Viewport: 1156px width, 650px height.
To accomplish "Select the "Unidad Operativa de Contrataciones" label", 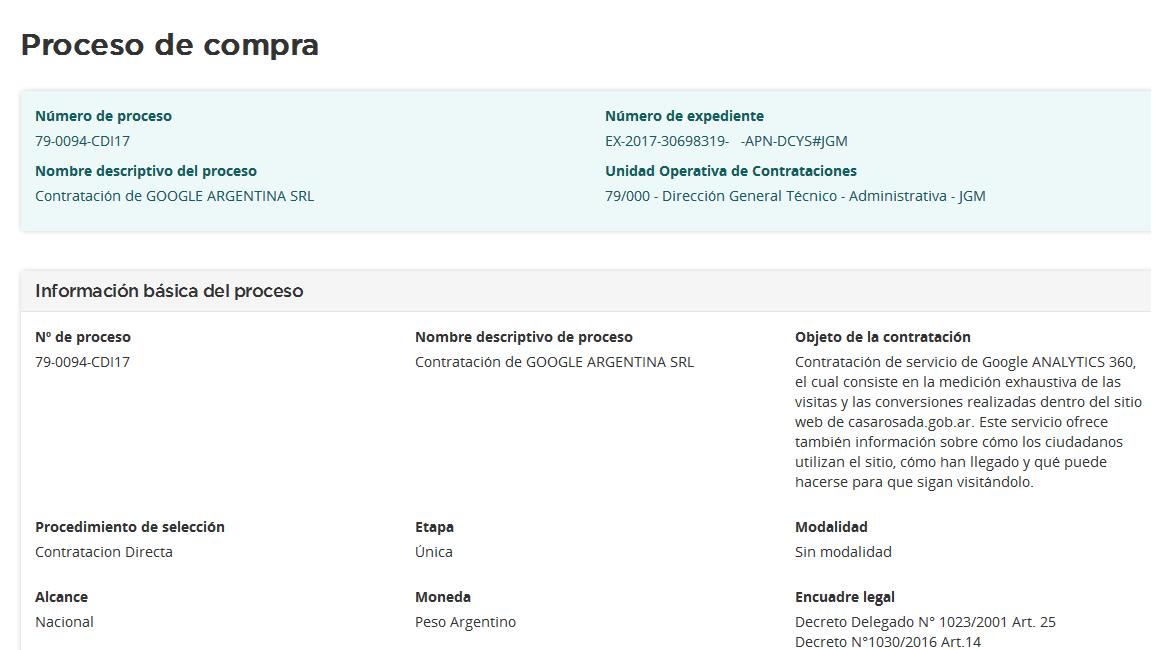I will (x=731, y=171).
